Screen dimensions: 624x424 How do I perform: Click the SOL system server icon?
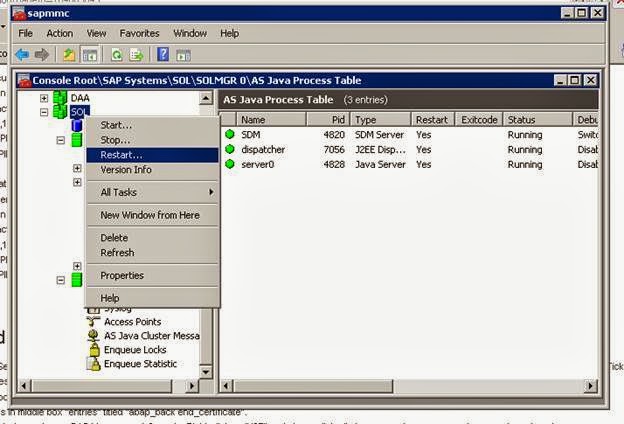(60, 112)
